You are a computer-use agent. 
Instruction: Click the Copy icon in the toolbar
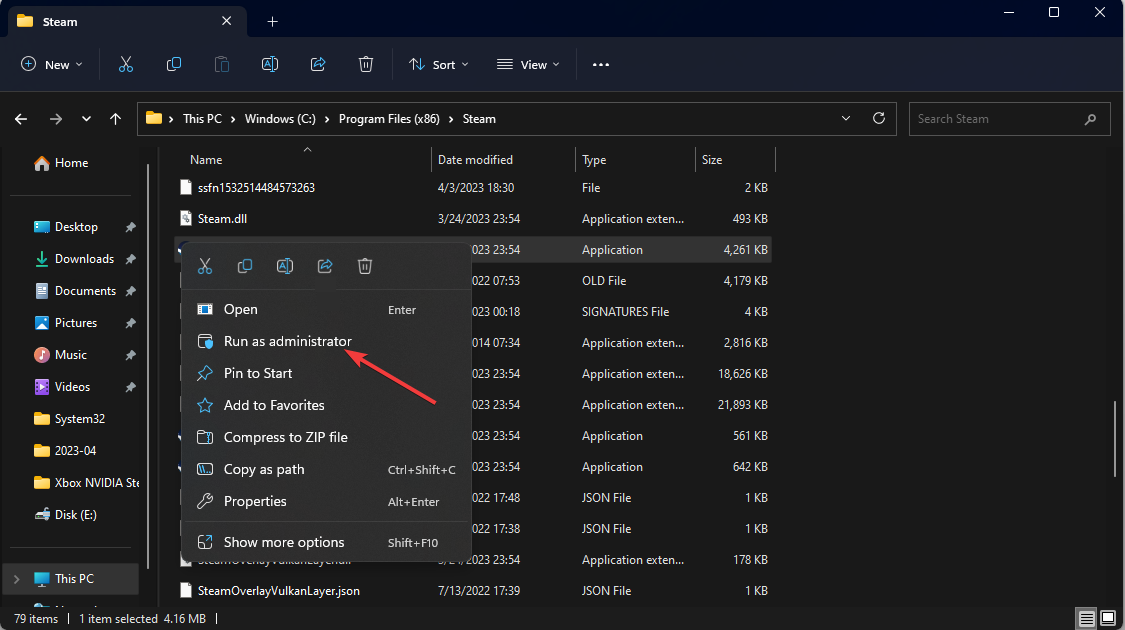click(174, 65)
